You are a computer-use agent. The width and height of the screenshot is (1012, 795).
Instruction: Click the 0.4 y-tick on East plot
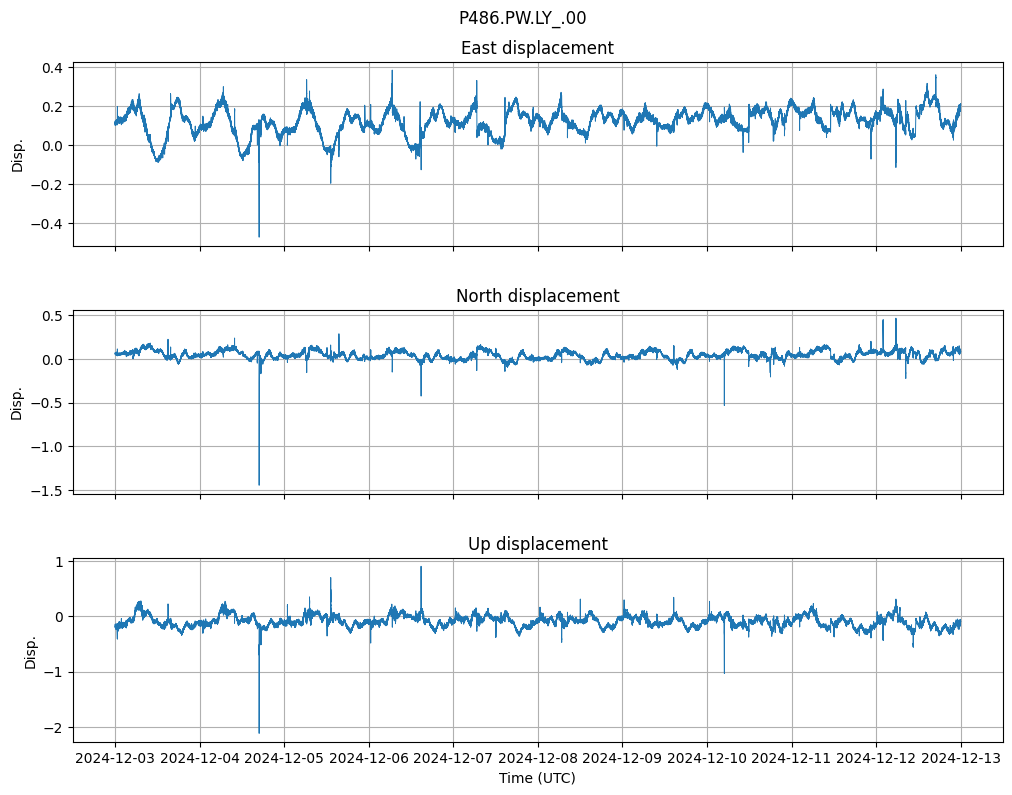click(x=51, y=68)
